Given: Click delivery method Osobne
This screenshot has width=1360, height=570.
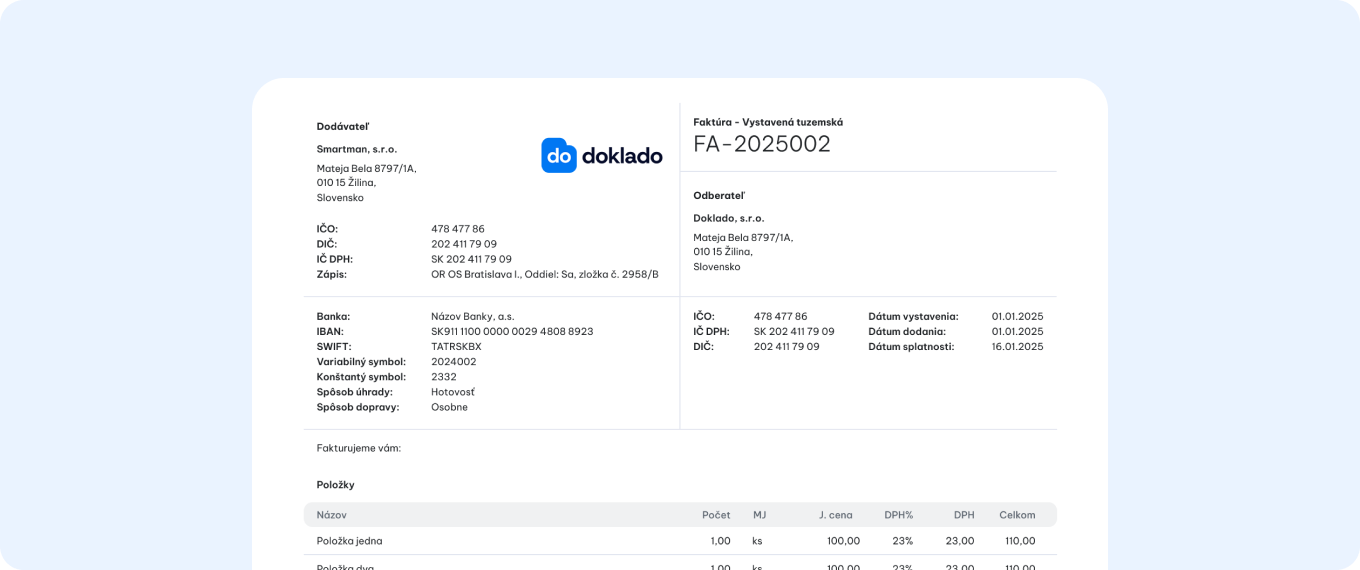Looking at the screenshot, I should (449, 407).
